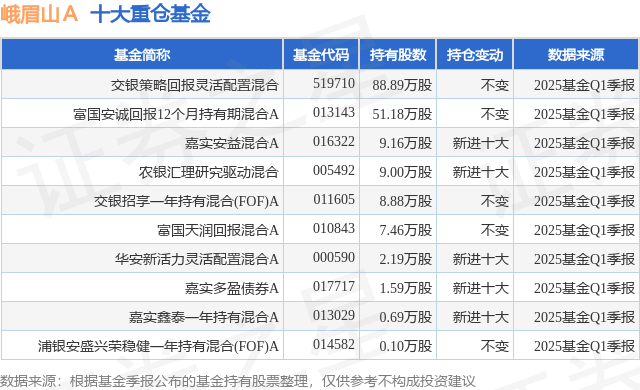Image resolution: width=640 pixels, height=390 pixels.
Task: Open fund 富国安诚回报12个月持有期混合A
Action: point(176,114)
